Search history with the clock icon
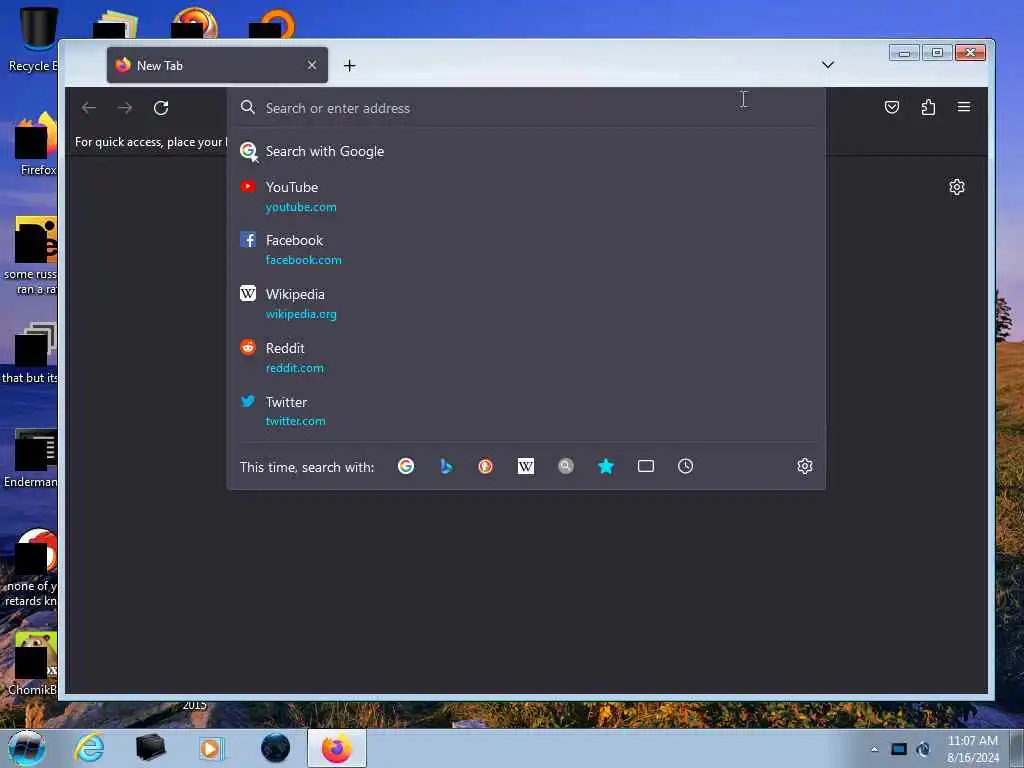 point(686,466)
